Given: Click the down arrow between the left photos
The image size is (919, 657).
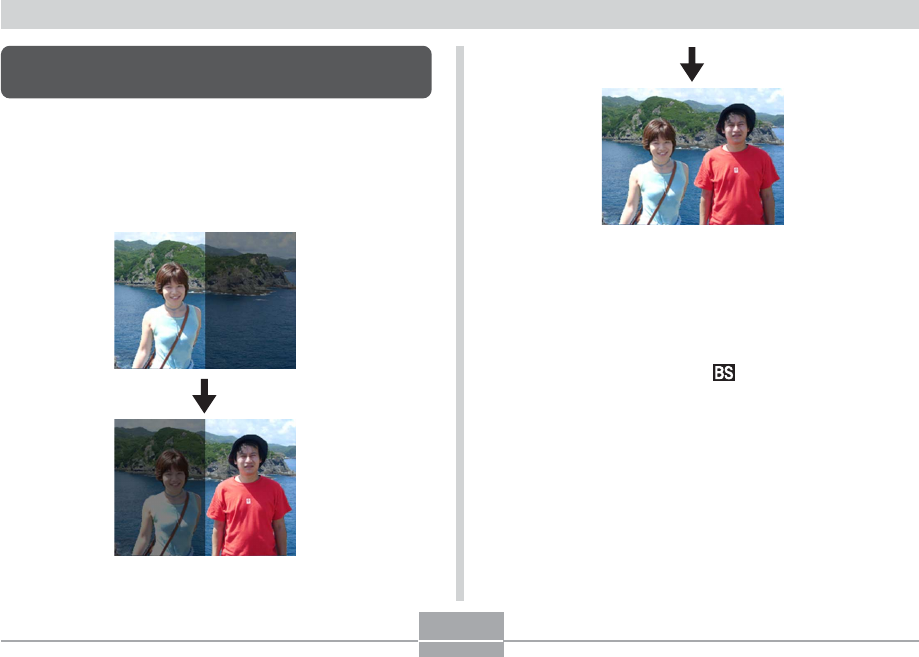Looking at the screenshot, I should coord(204,396).
